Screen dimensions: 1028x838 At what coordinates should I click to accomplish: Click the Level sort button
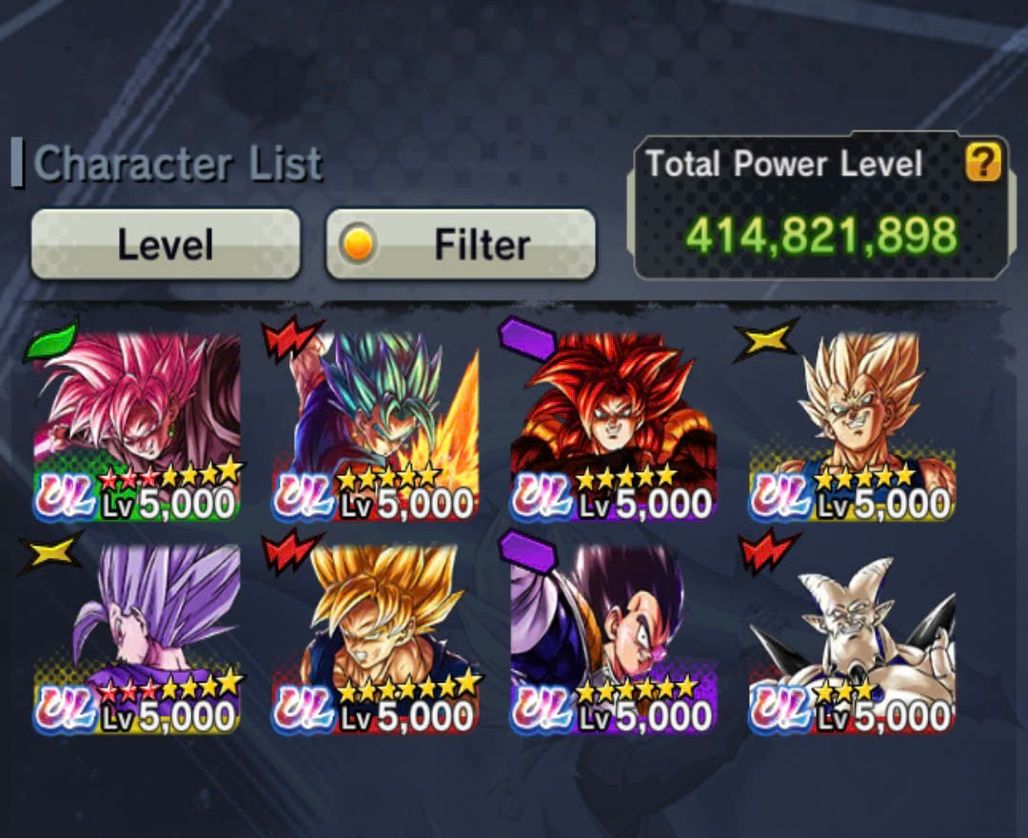tap(165, 245)
